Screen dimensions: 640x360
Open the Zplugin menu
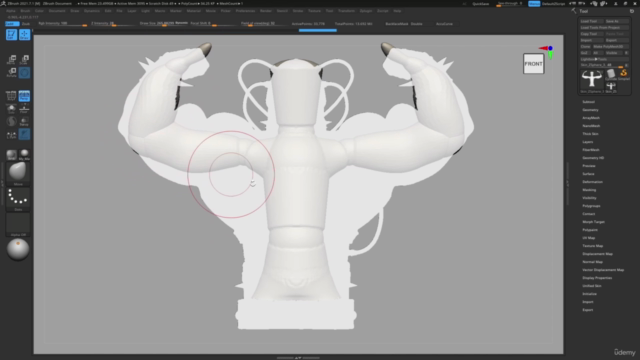pyautogui.click(x=366, y=11)
